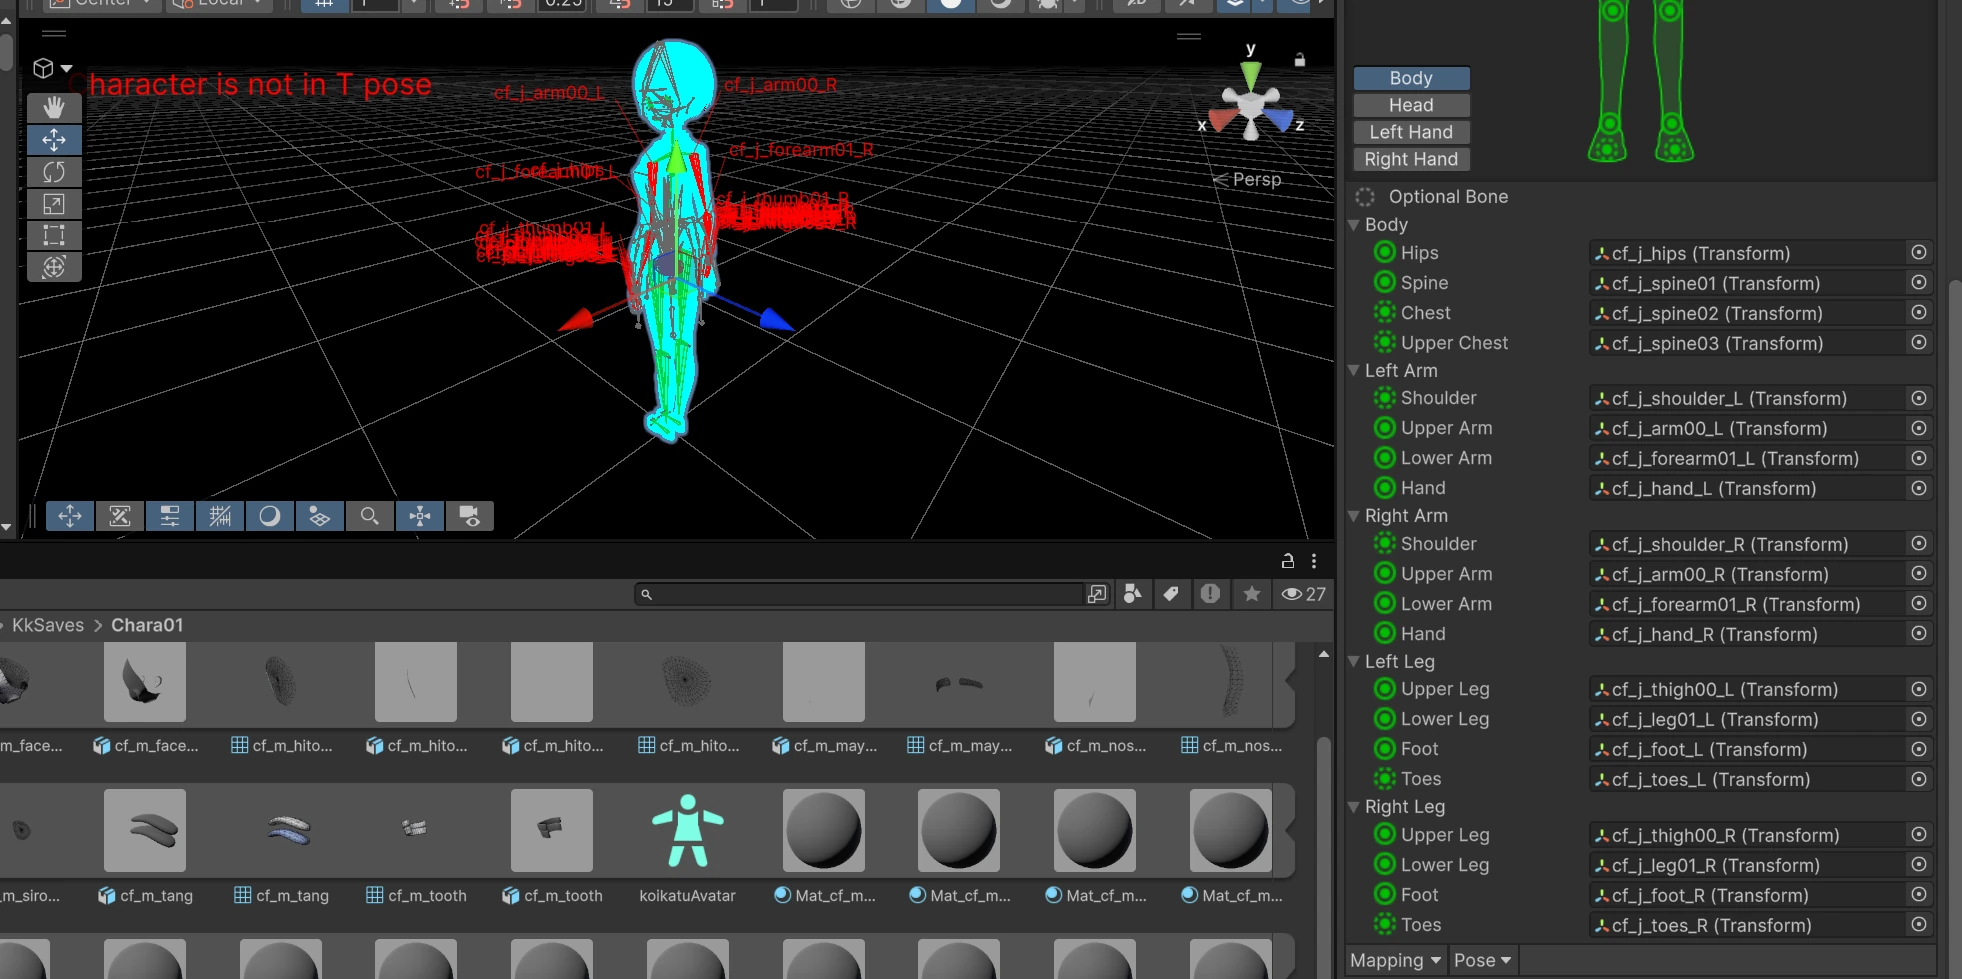Switch avatar view to Left Hand
This screenshot has width=1962, height=979.
[1411, 132]
